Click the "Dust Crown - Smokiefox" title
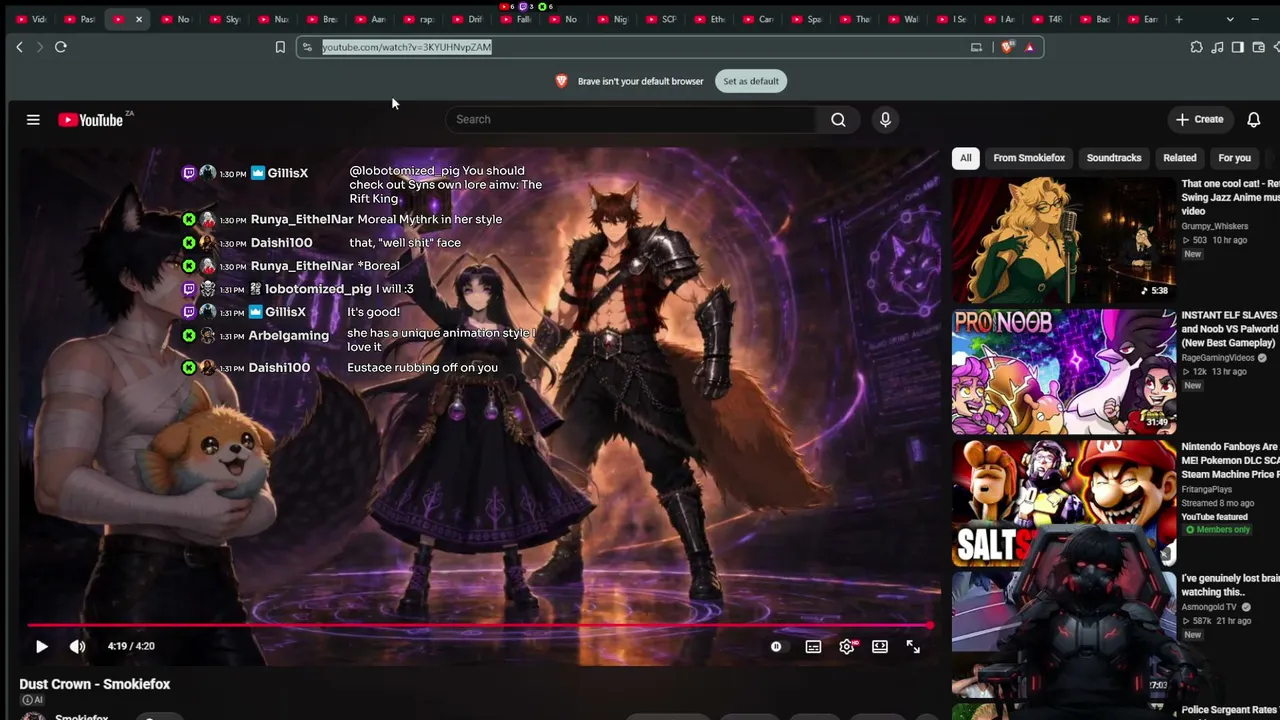1280x720 pixels. 95,684
